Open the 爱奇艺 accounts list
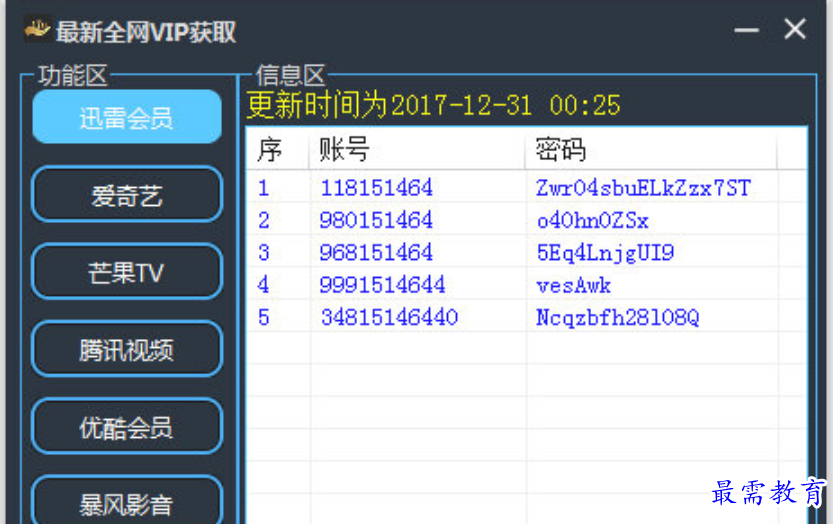The image size is (833, 524). pyautogui.click(x=127, y=194)
